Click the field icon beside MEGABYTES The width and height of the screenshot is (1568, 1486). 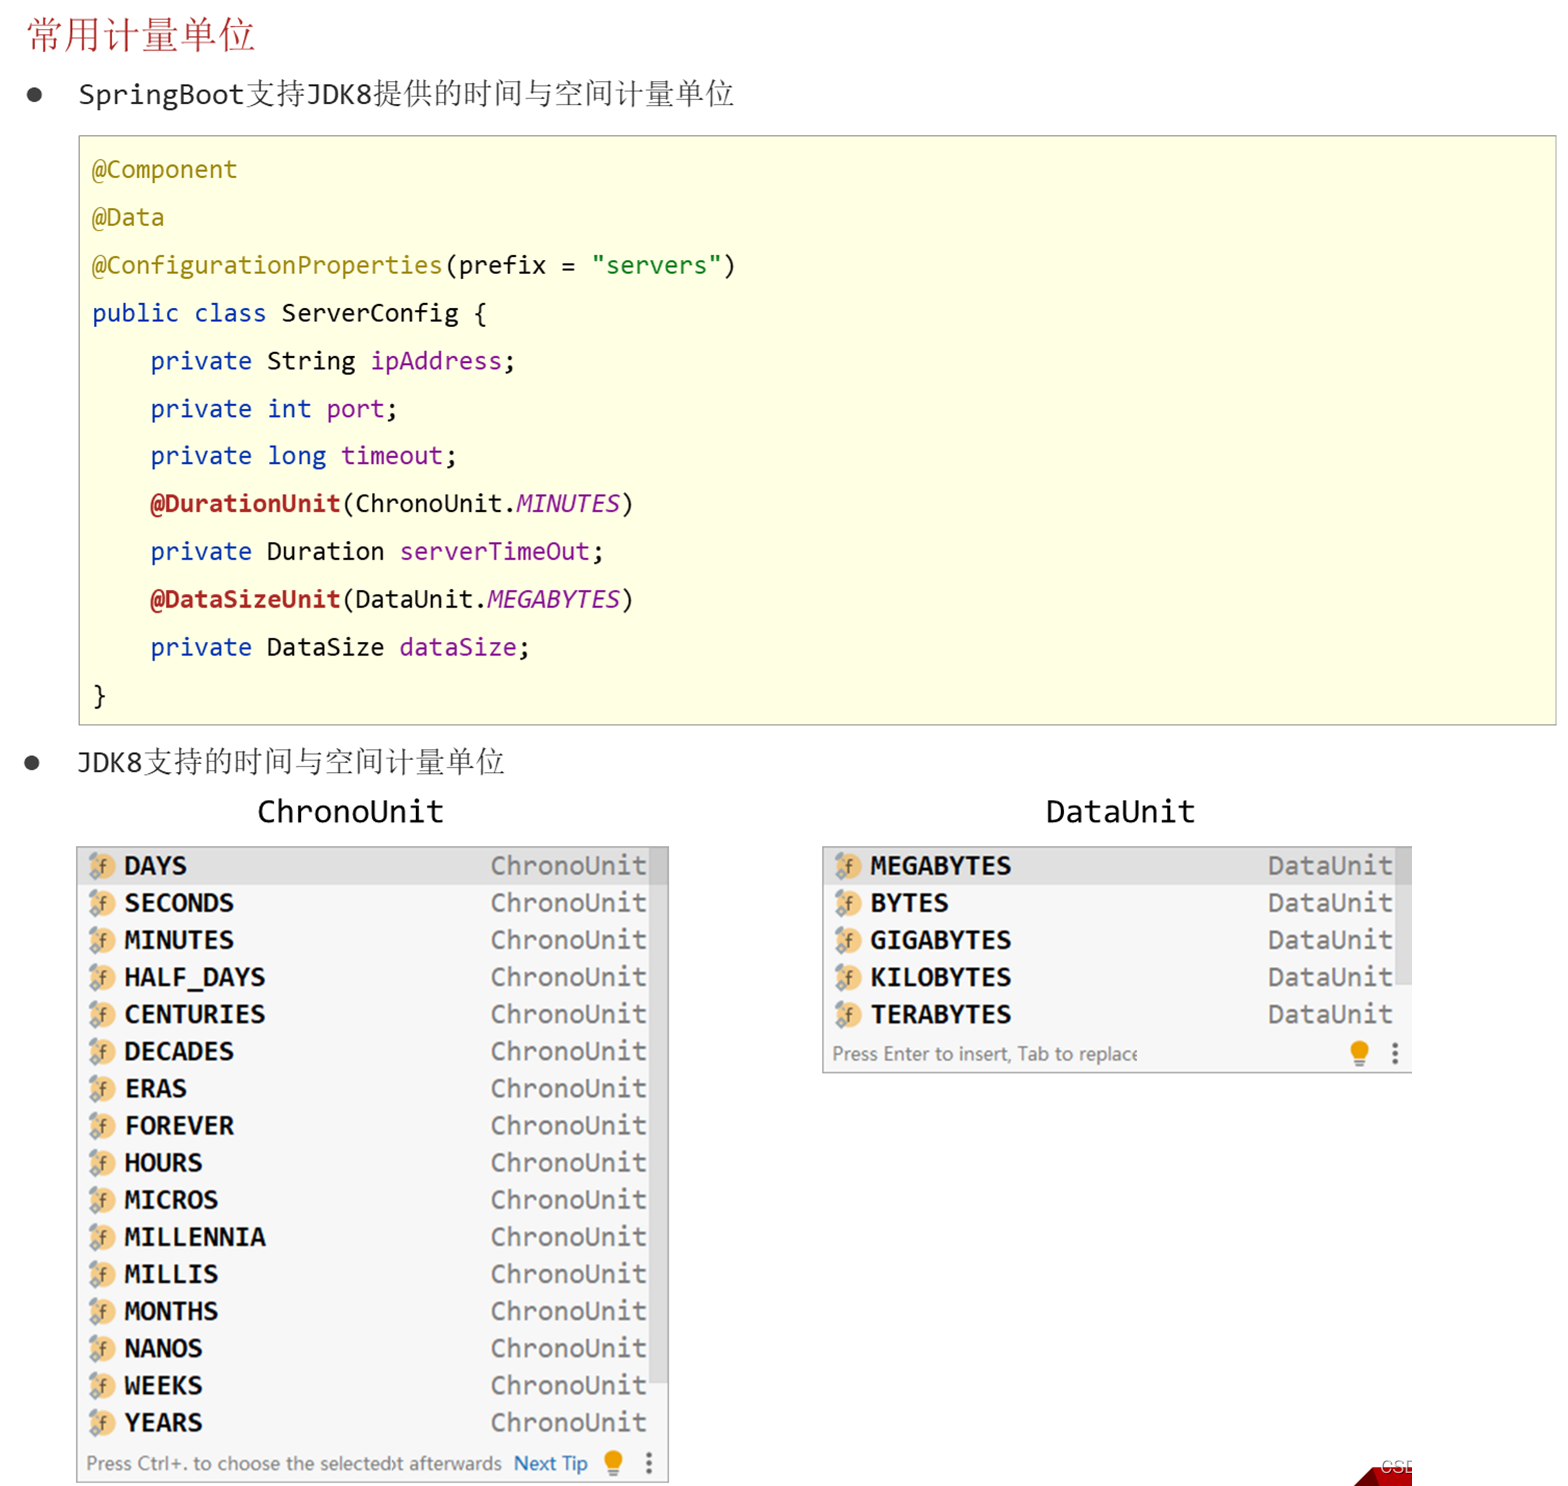(x=847, y=865)
